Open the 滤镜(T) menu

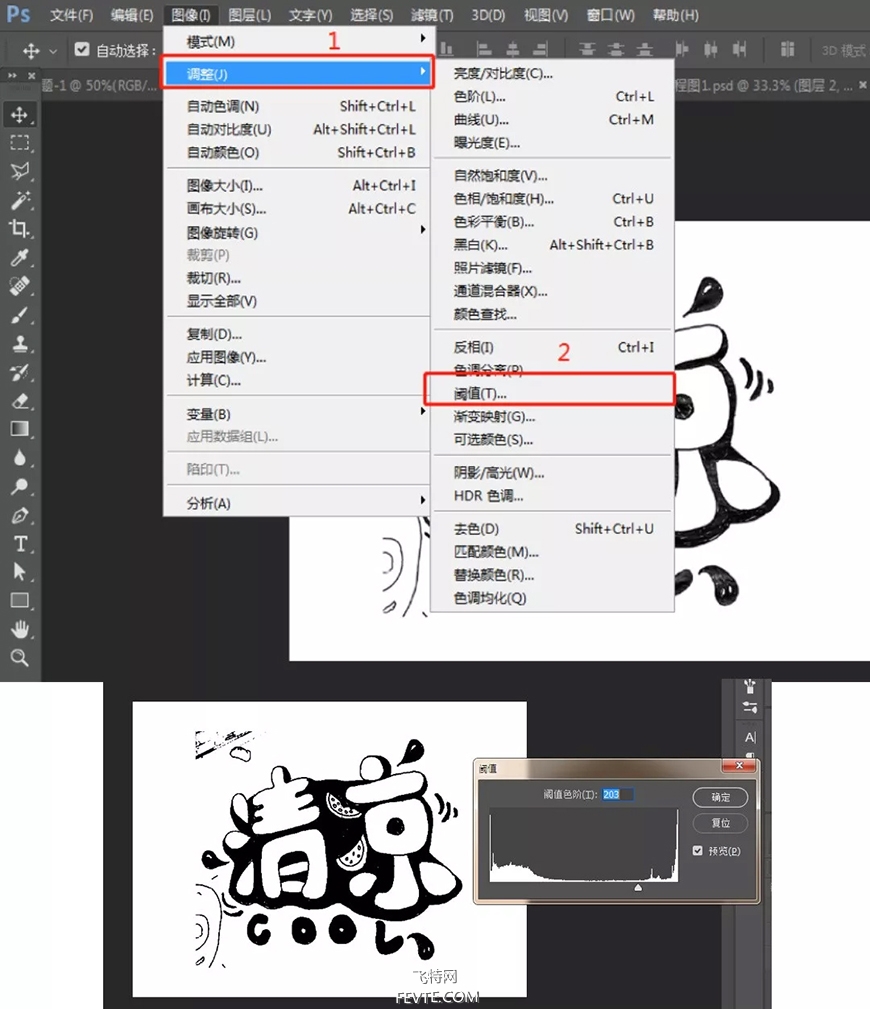430,15
